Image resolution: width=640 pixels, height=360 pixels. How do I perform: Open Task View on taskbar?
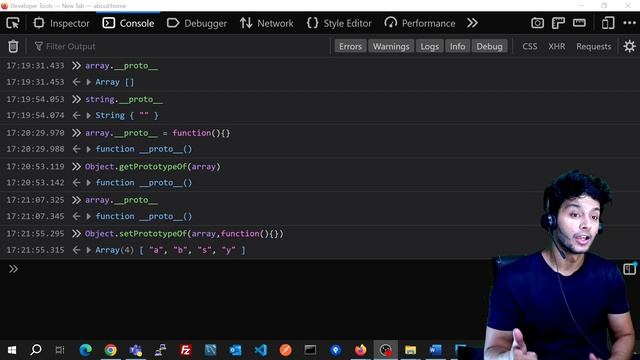[60, 350]
